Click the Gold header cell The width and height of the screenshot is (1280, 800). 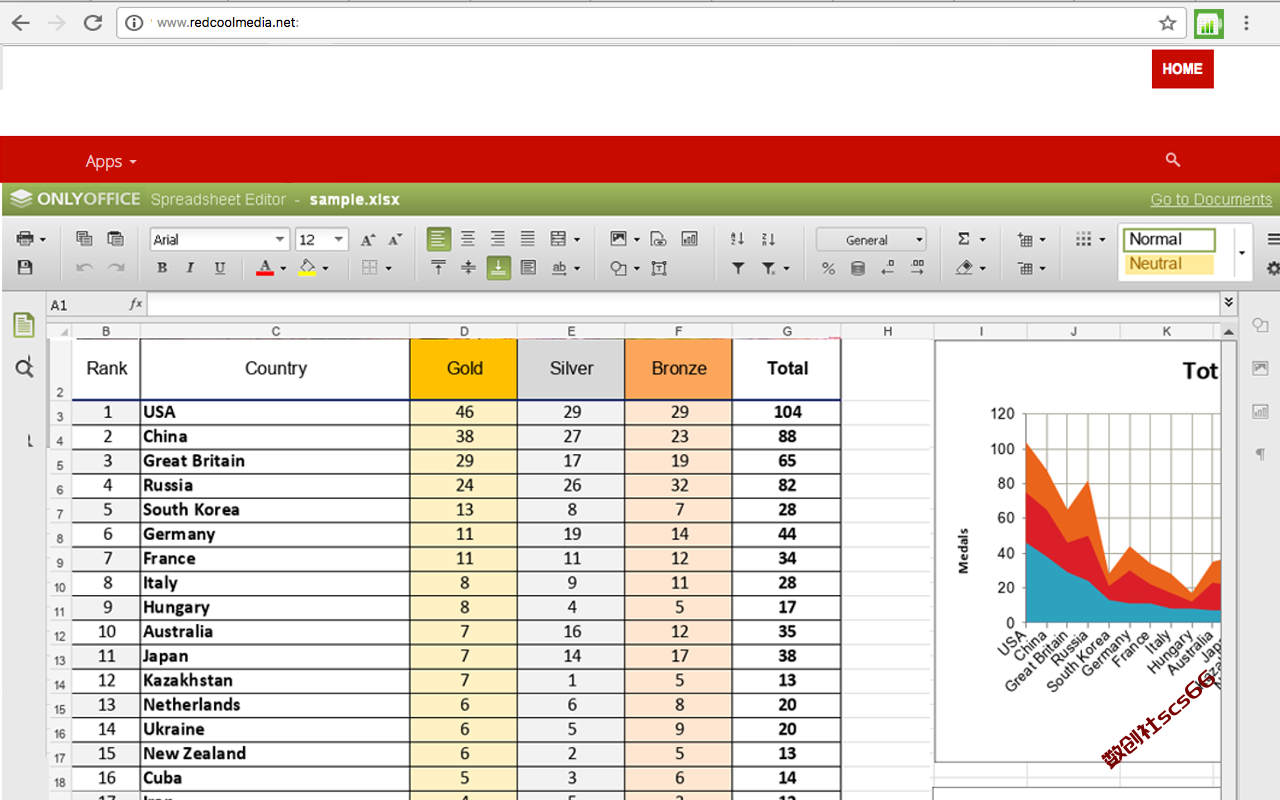tap(464, 369)
